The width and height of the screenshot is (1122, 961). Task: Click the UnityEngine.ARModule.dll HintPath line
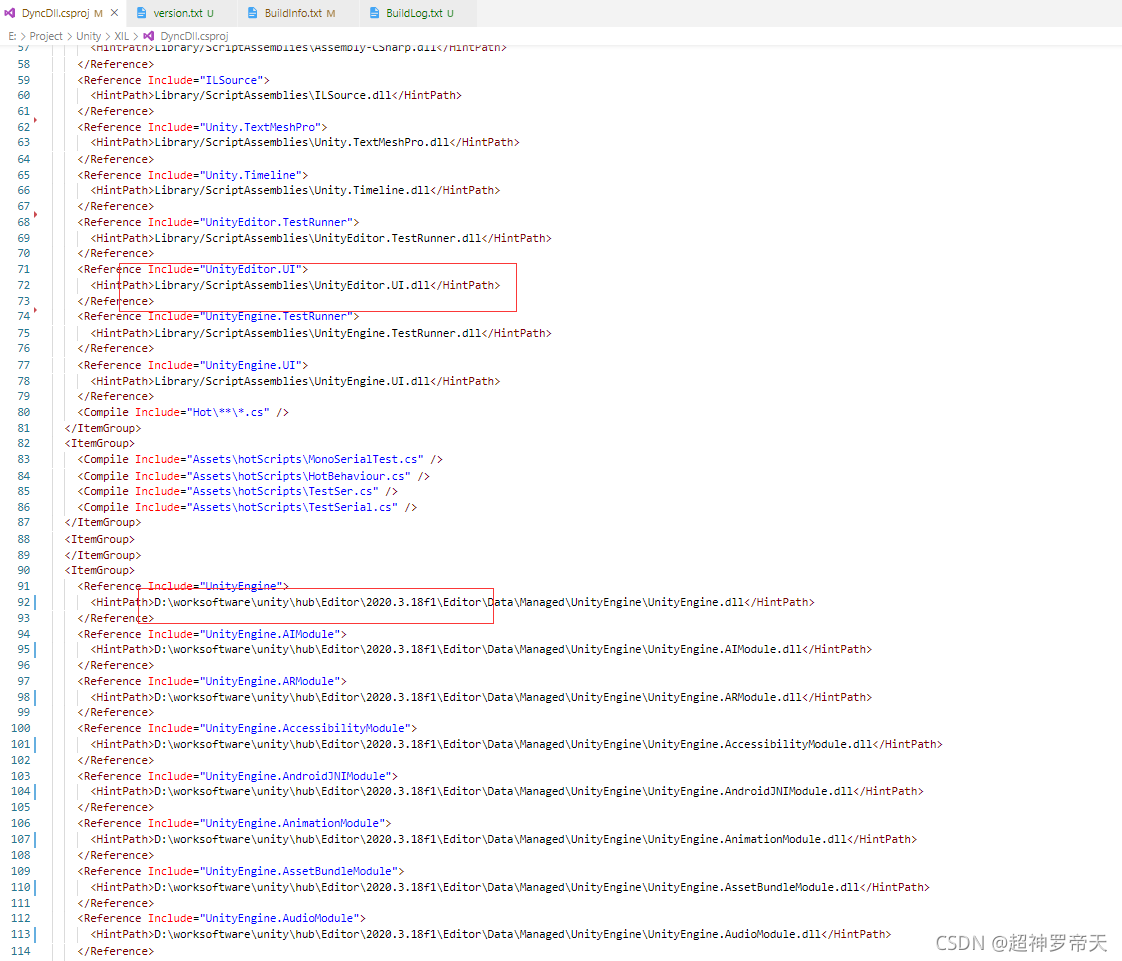pyautogui.click(x=481, y=697)
